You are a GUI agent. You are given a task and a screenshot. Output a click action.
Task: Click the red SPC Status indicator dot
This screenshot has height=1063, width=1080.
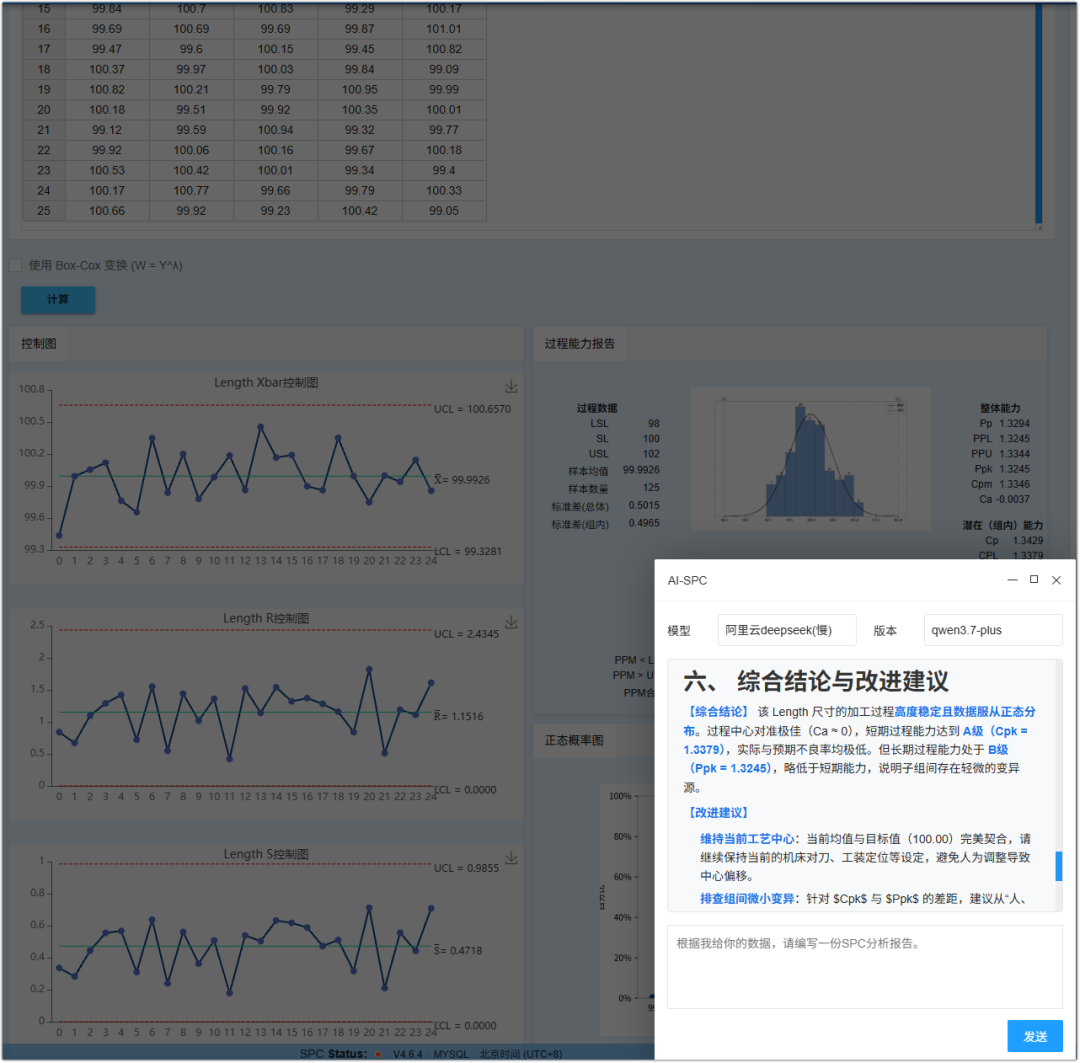(378, 1054)
